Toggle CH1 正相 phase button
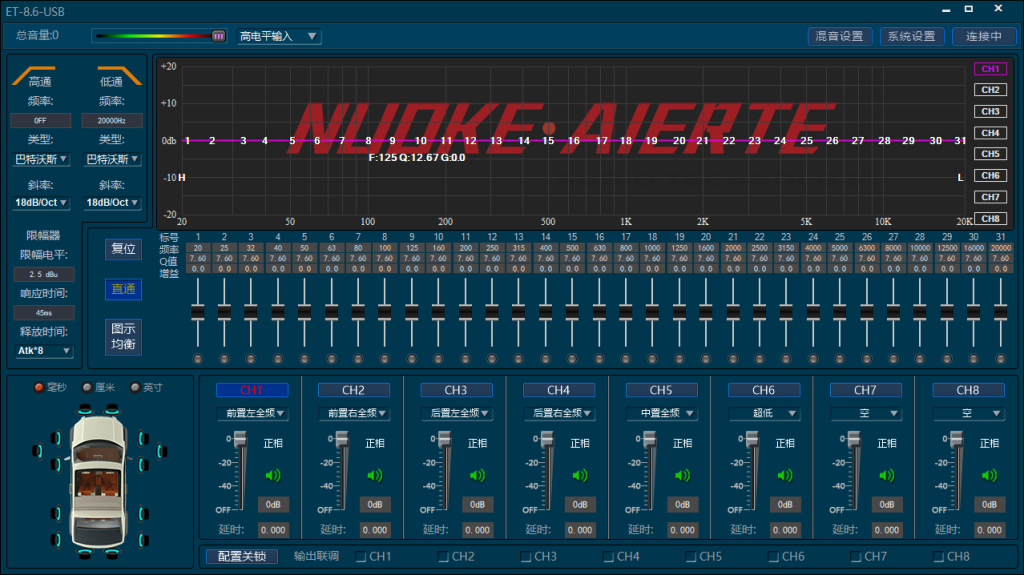 [273, 443]
